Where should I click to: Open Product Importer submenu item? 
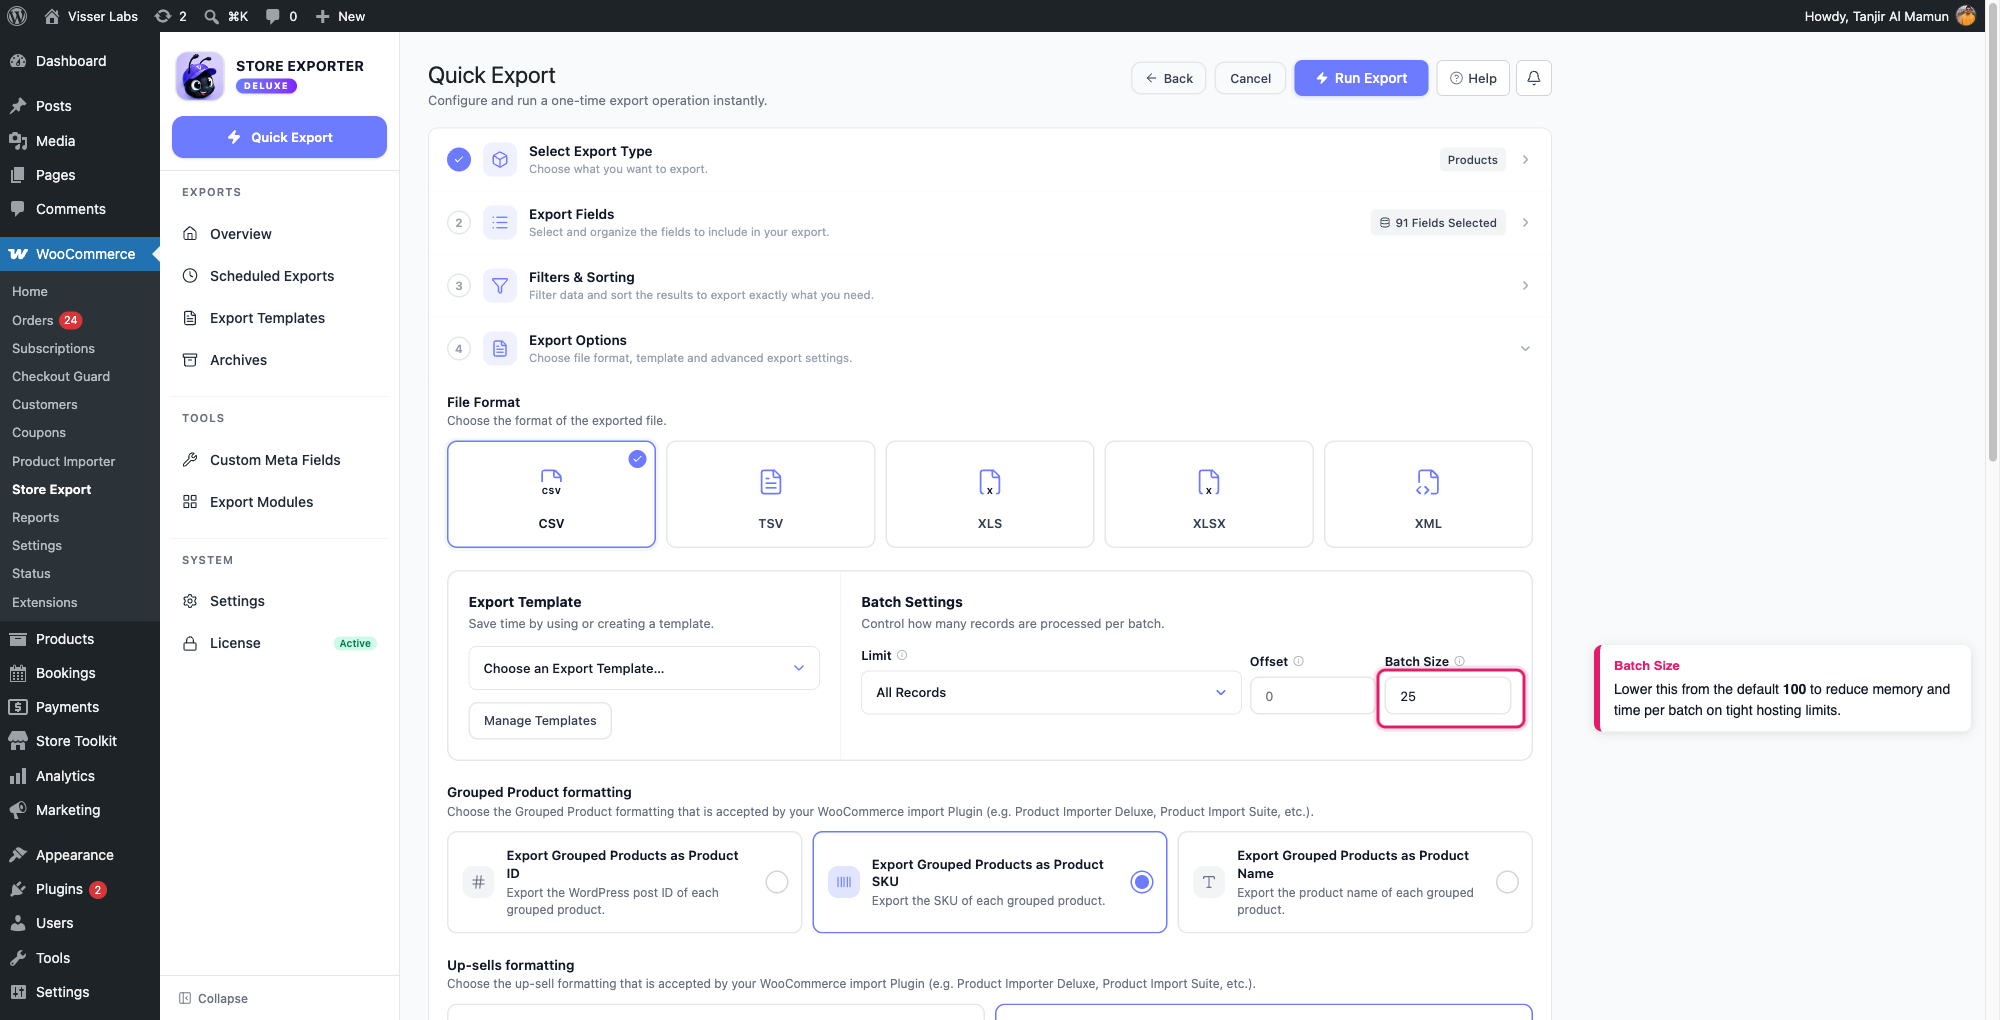(x=63, y=461)
